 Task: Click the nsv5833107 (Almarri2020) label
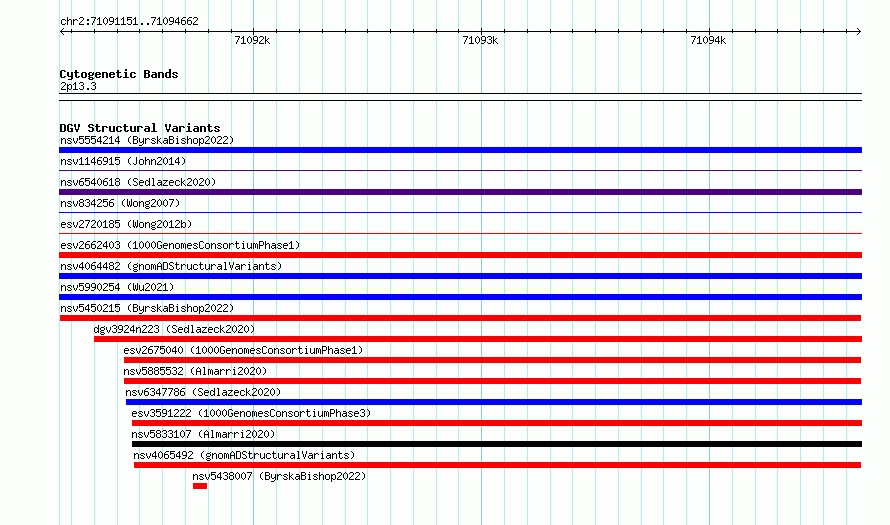(x=203, y=434)
